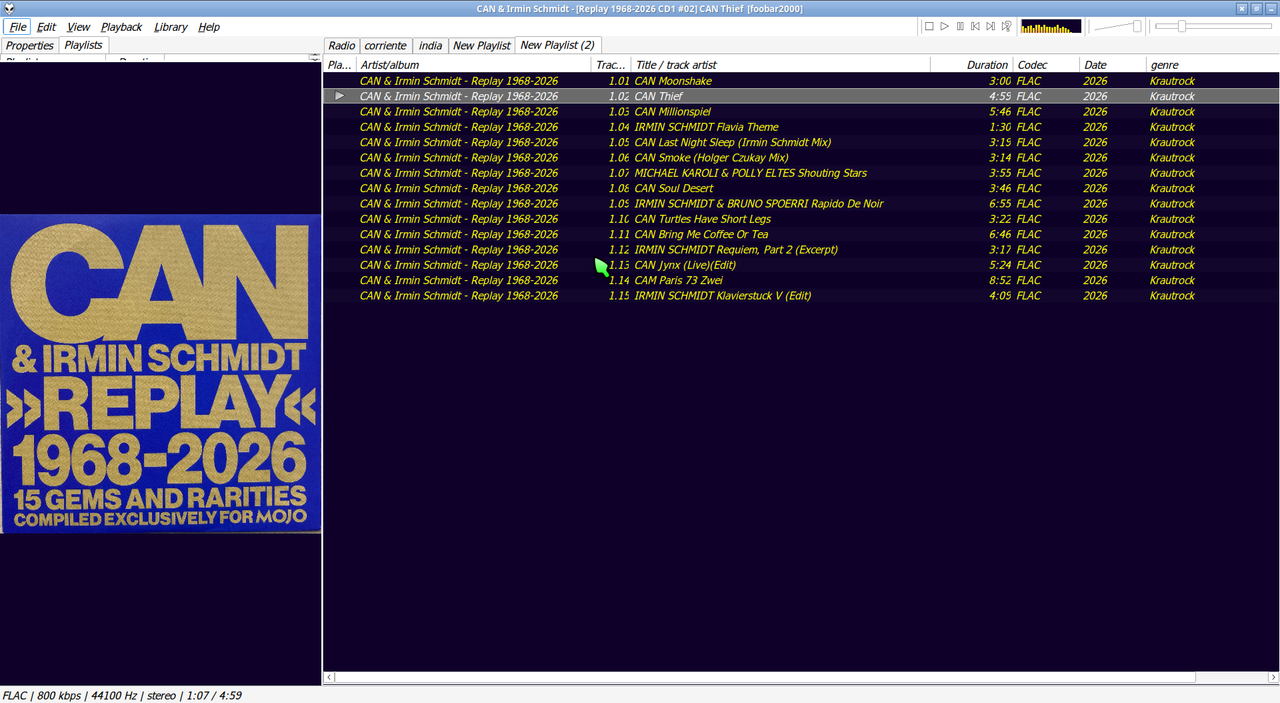Open the Library menu
Image resolution: width=1280 pixels, height=703 pixels.
point(171,27)
